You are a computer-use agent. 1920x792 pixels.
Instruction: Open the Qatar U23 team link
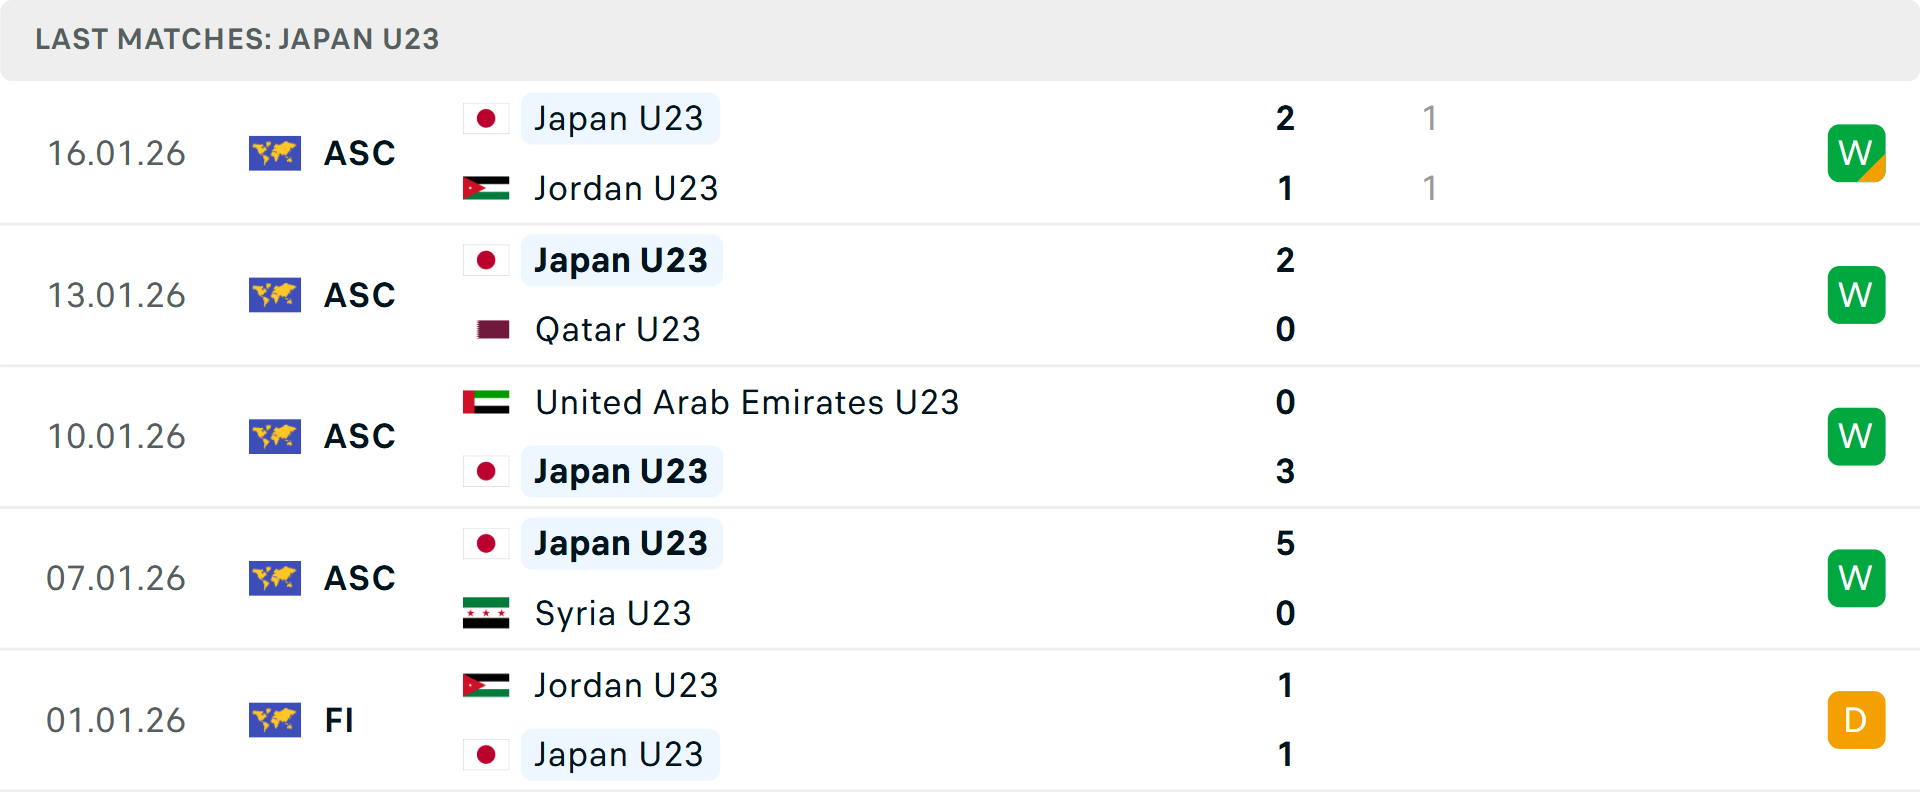point(618,329)
